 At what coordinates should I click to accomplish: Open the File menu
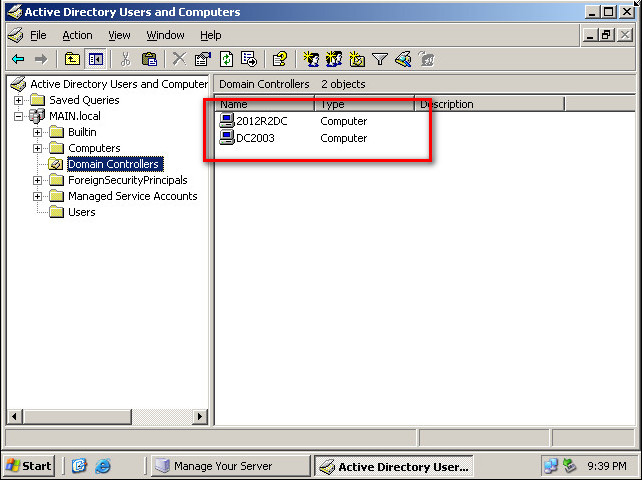click(38, 36)
